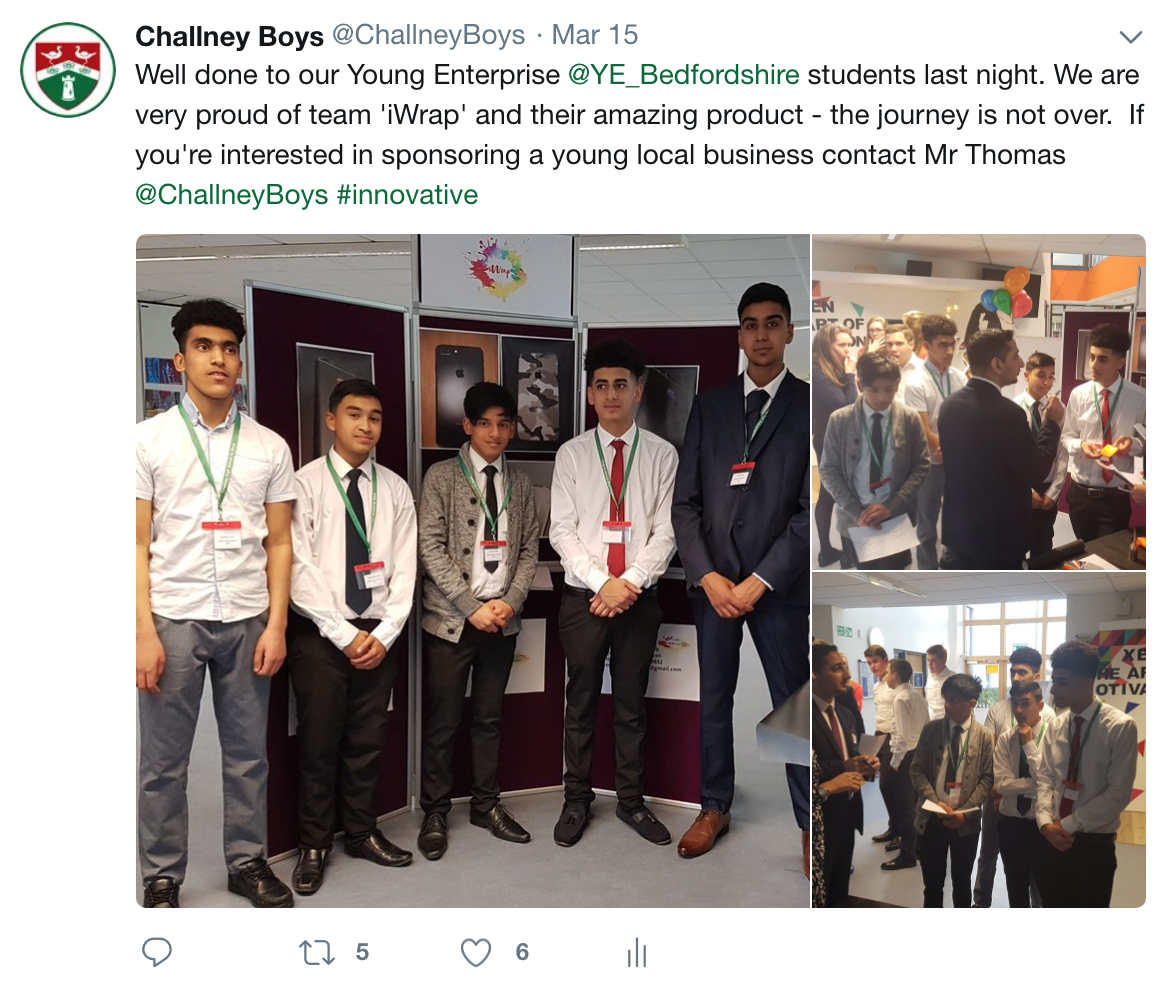Click the like count of 6
Viewport: 1170px width, 986px height.
(x=522, y=952)
